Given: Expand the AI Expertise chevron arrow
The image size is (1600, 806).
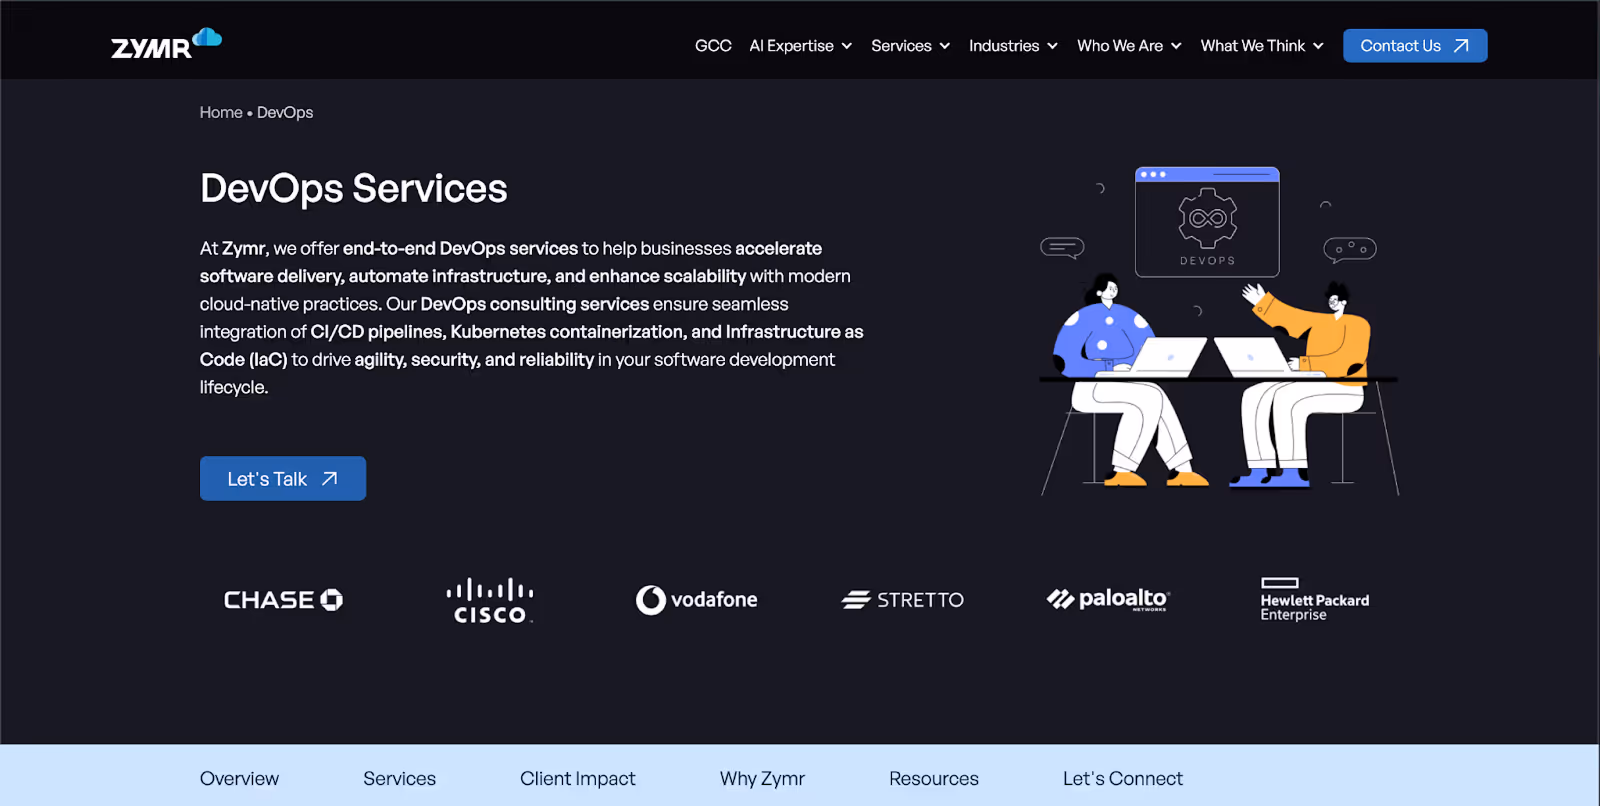Looking at the screenshot, I should [x=847, y=46].
